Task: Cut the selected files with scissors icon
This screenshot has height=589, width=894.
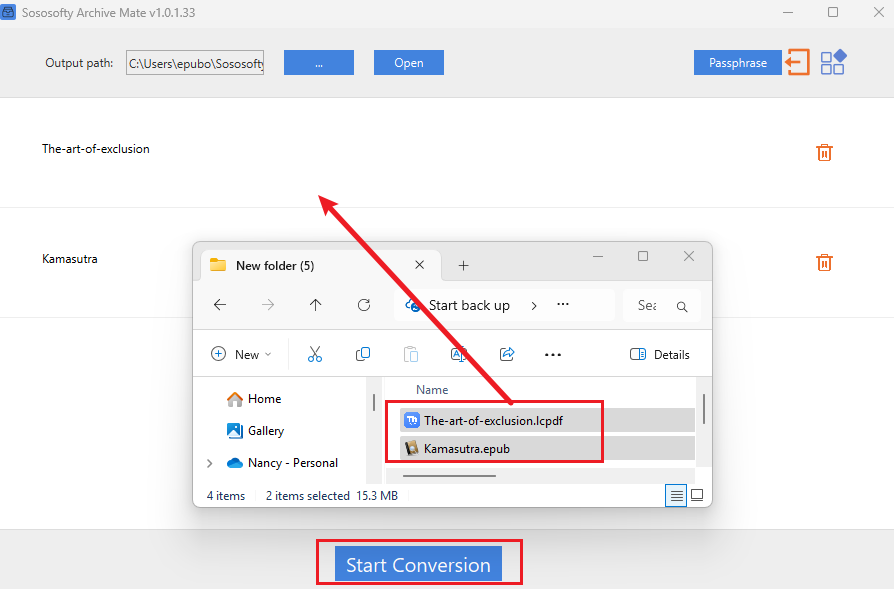Action: [315, 354]
